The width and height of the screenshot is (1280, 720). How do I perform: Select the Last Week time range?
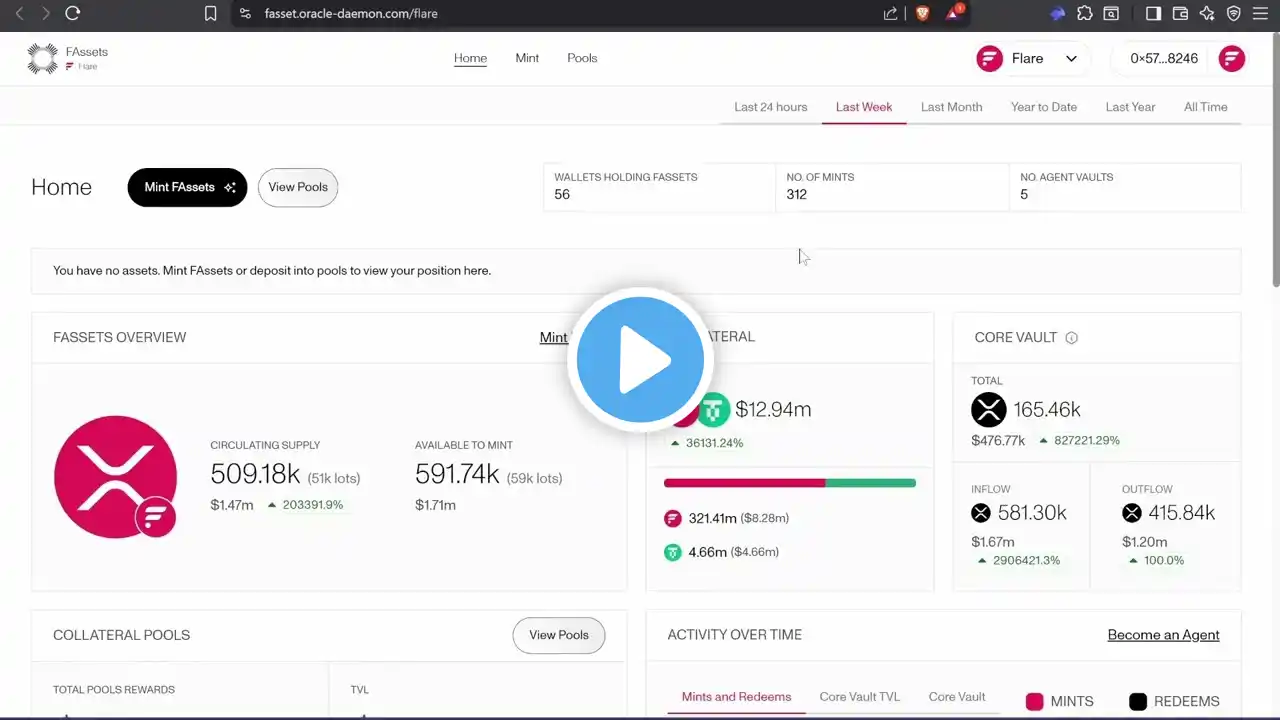[x=864, y=107]
